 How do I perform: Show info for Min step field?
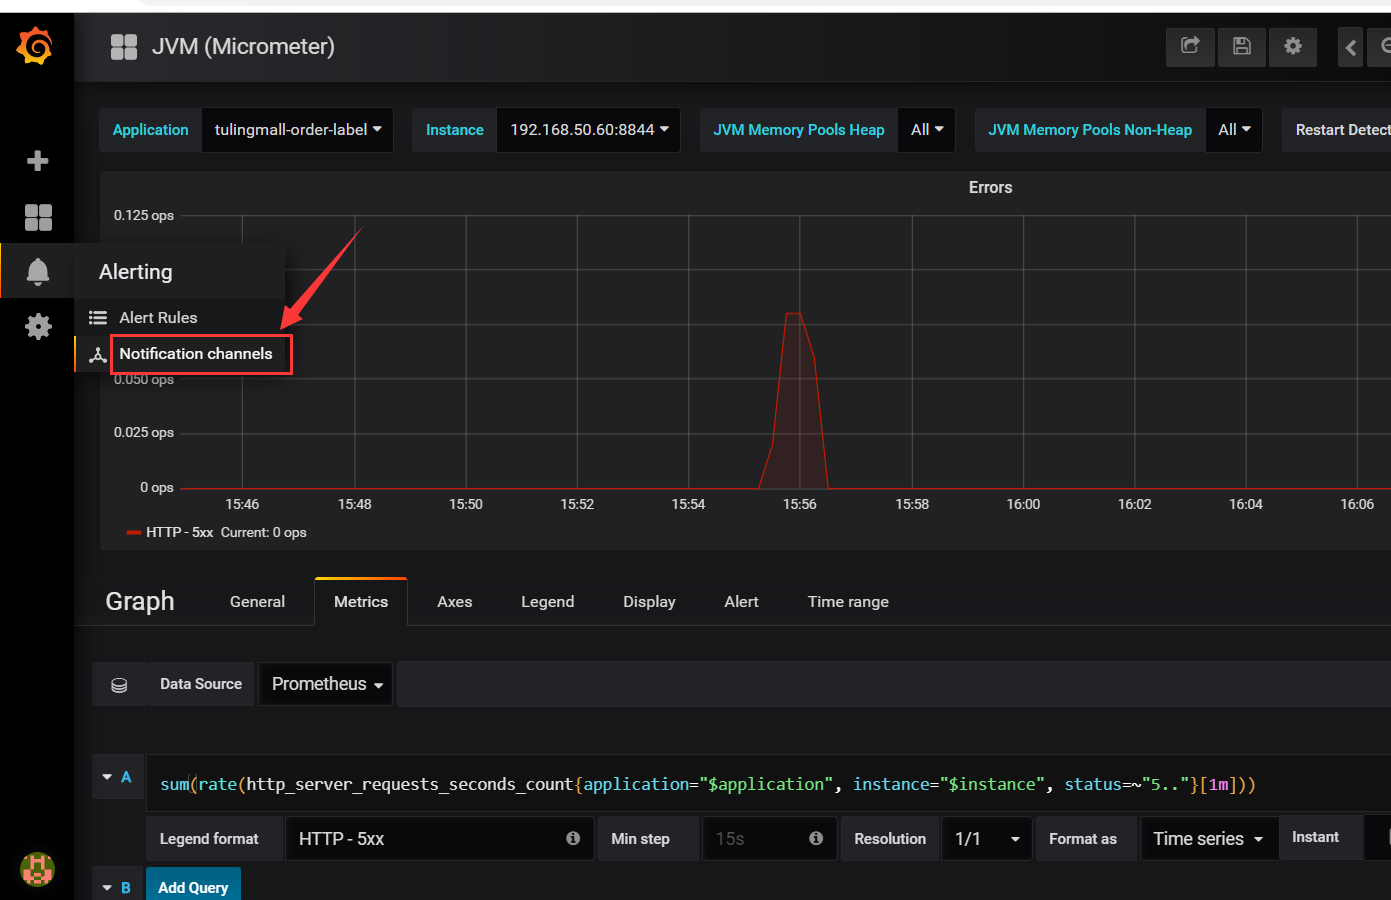click(816, 838)
